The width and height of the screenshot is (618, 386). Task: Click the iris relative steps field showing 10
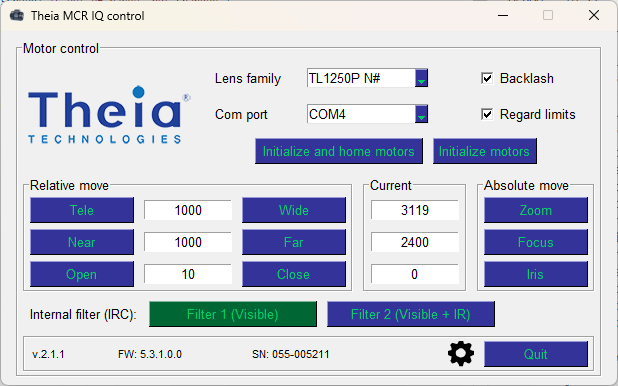coord(188,274)
